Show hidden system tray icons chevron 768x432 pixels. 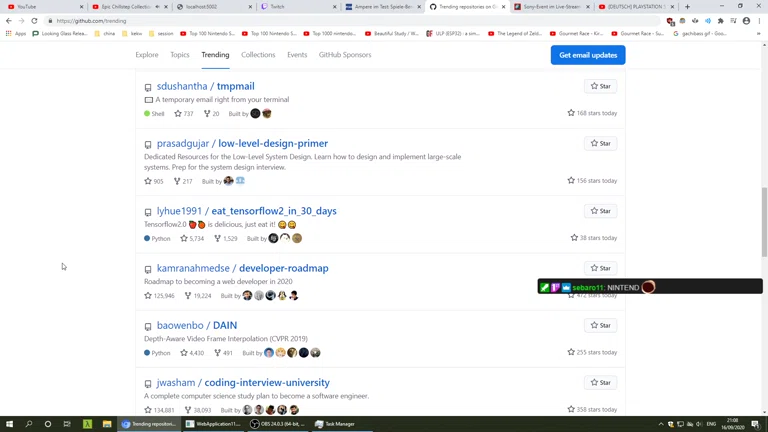[x=661, y=424]
